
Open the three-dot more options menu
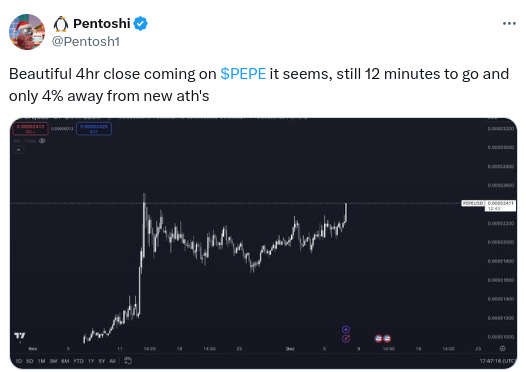click(x=509, y=23)
